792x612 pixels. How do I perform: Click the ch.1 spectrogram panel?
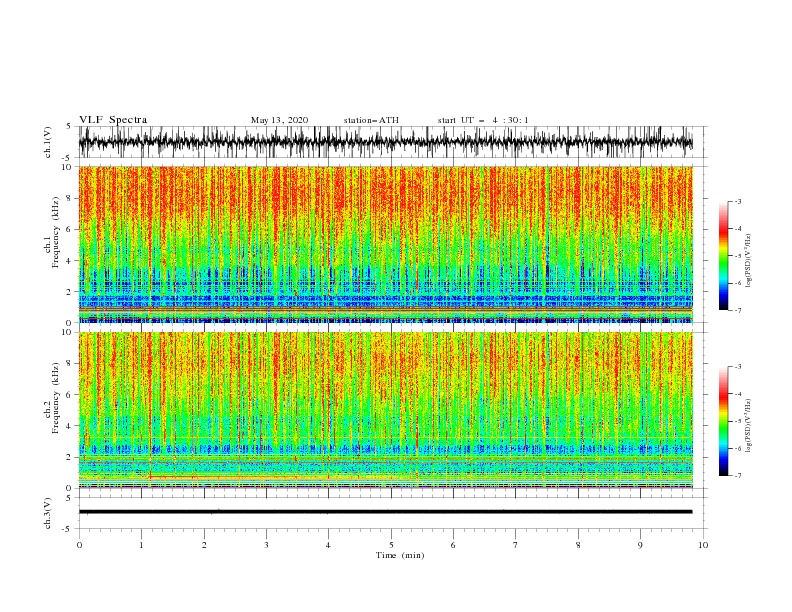[x=385, y=244]
